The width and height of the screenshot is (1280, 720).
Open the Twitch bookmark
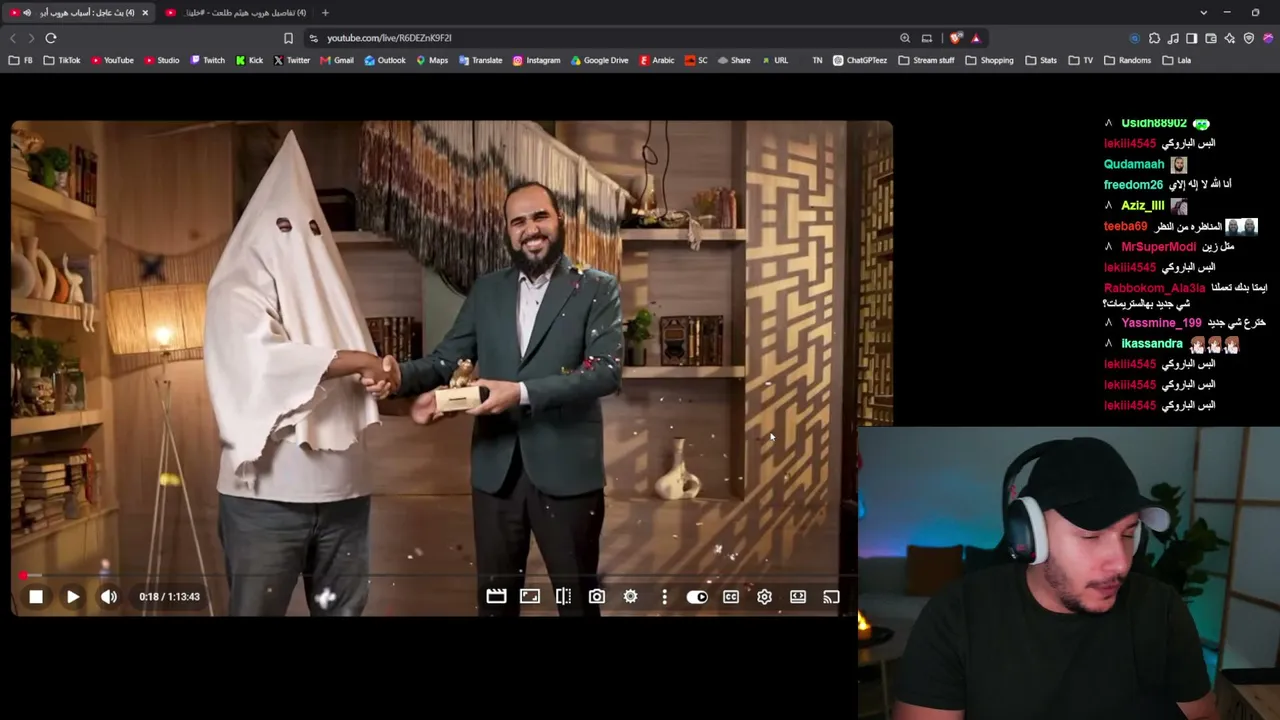coord(208,60)
